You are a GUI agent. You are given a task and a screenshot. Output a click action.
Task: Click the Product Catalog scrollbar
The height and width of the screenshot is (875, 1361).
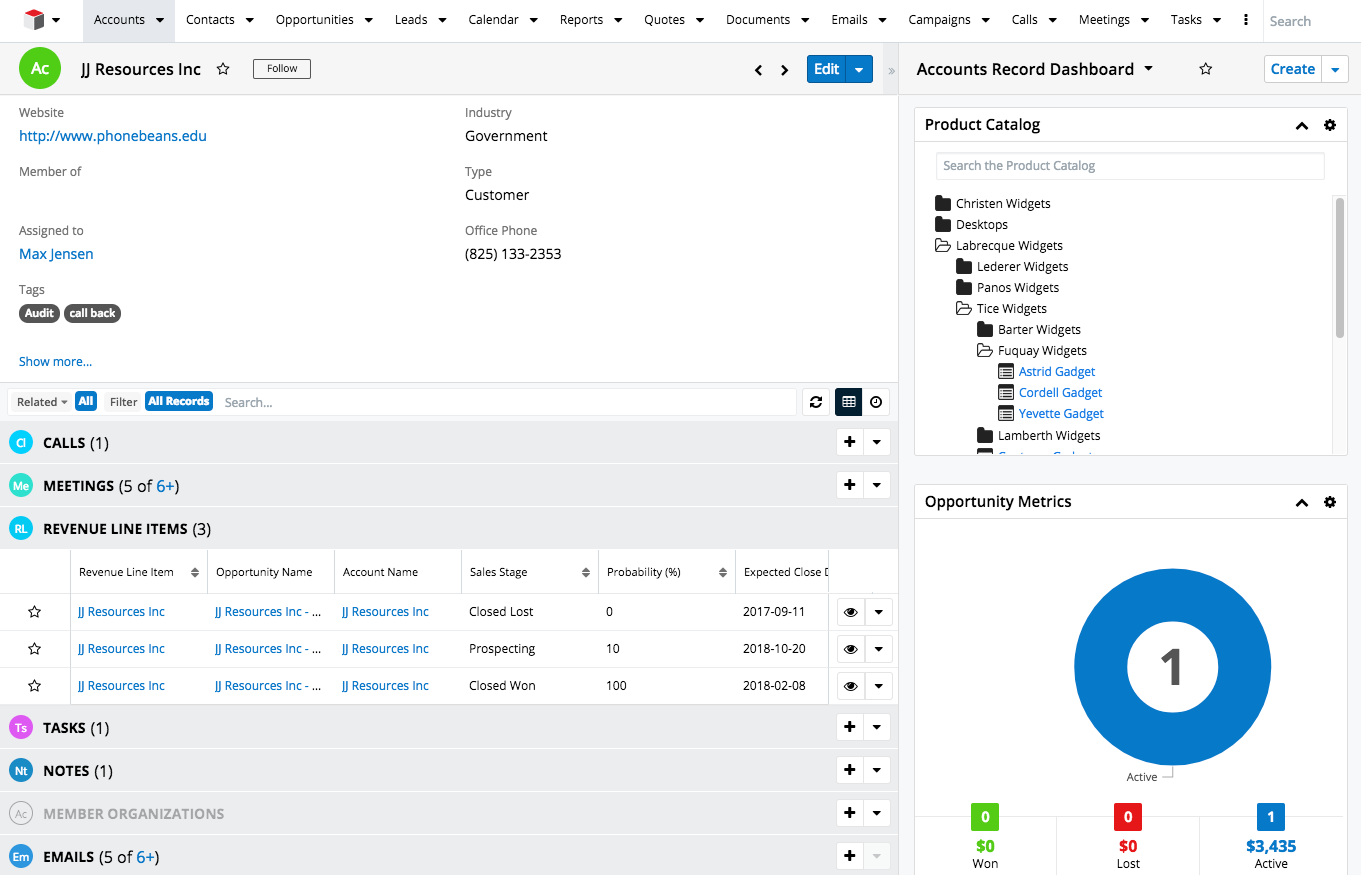[1339, 266]
